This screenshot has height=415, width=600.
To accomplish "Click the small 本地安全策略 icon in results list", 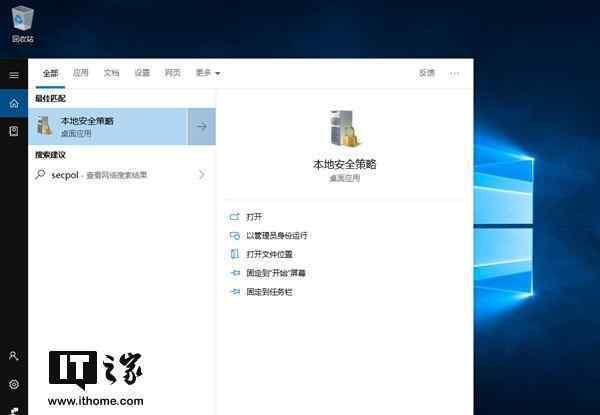I will [x=44, y=125].
